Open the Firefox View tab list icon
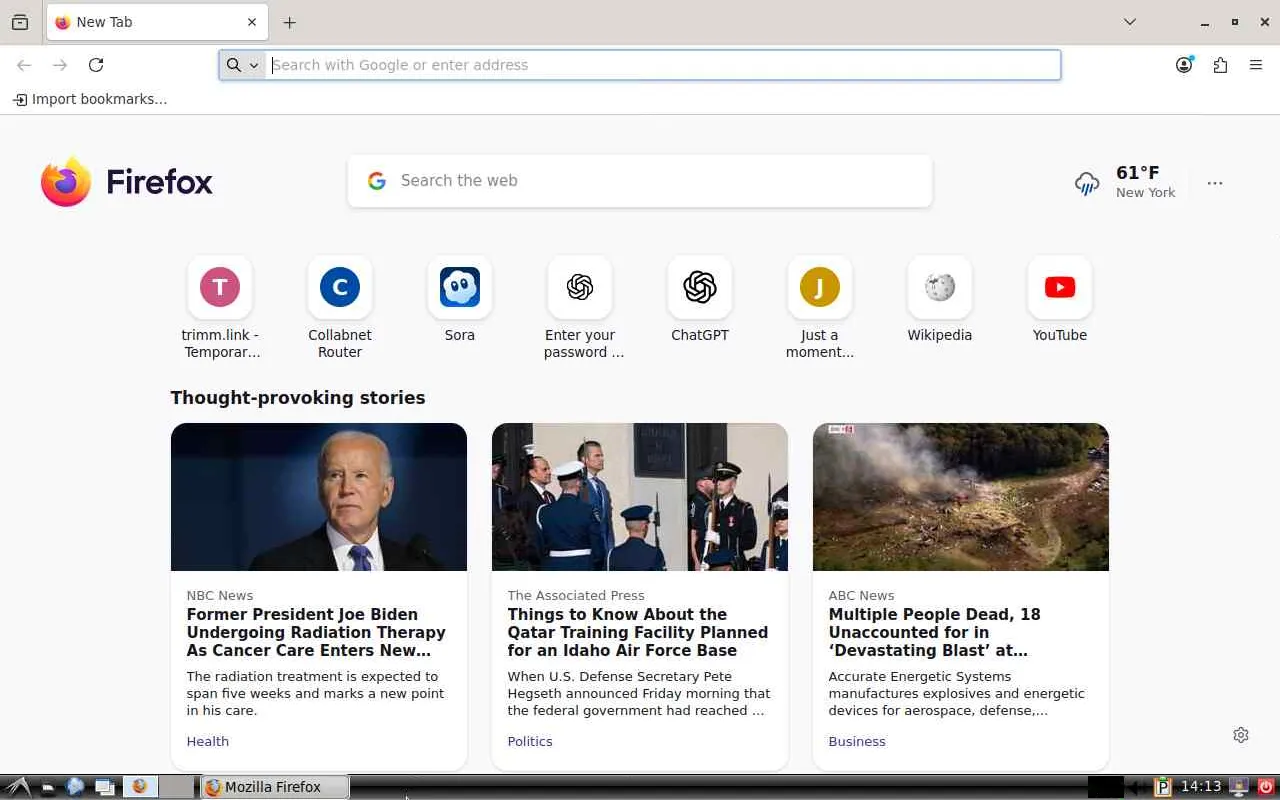The image size is (1280, 800). click(20, 22)
